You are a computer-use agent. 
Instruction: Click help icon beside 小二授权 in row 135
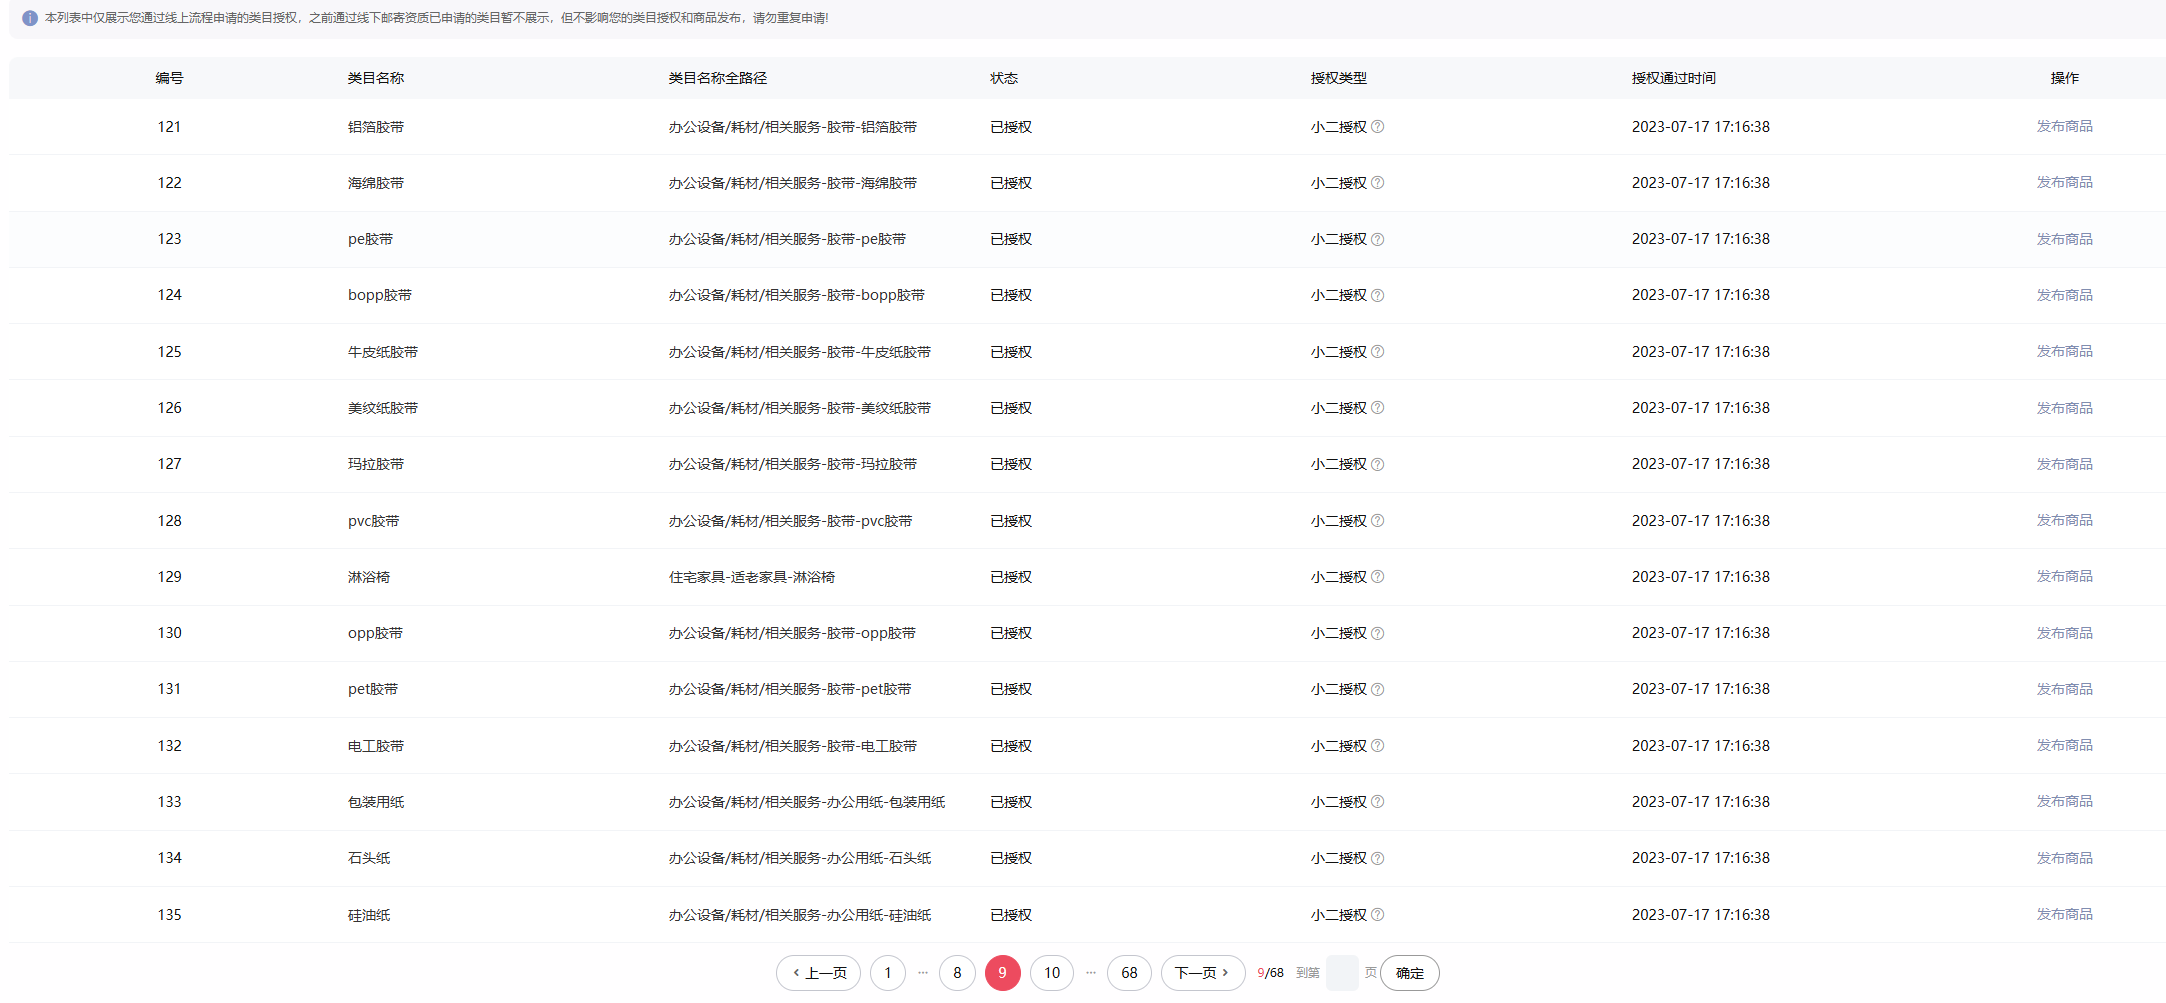[1377, 915]
